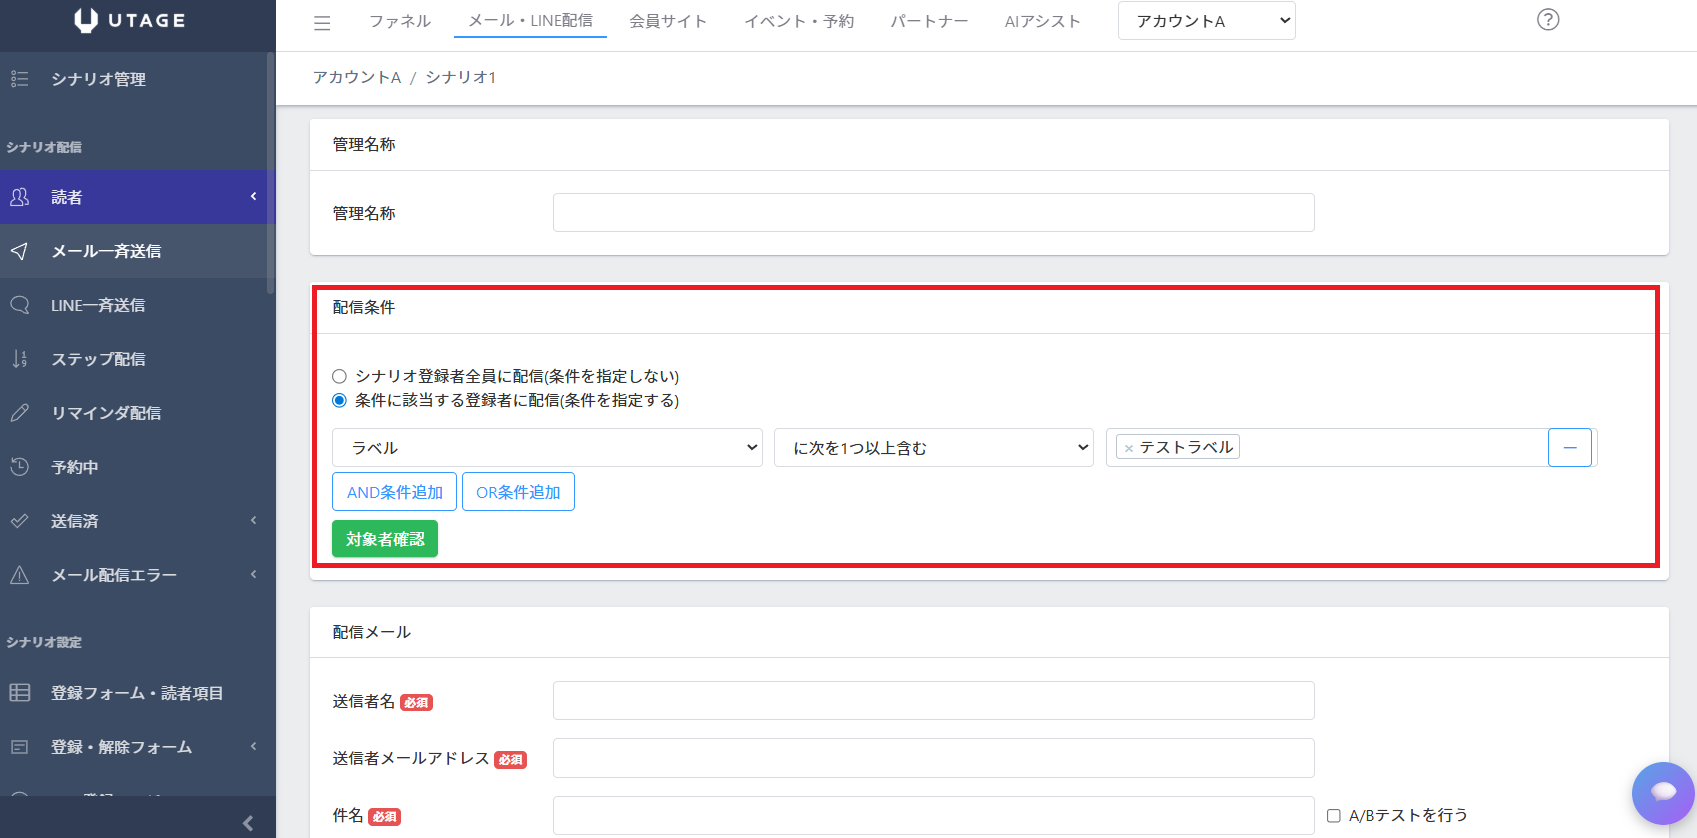Screen dimensions: 1697x838
Task: Open the chat support bubble
Action: 1662,792
